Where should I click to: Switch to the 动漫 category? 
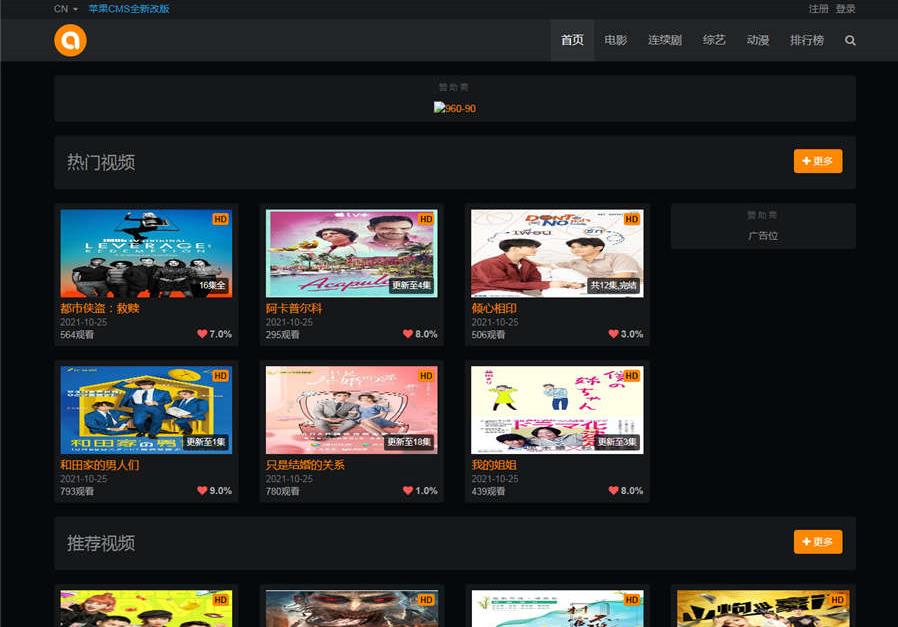pyautogui.click(x=757, y=41)
